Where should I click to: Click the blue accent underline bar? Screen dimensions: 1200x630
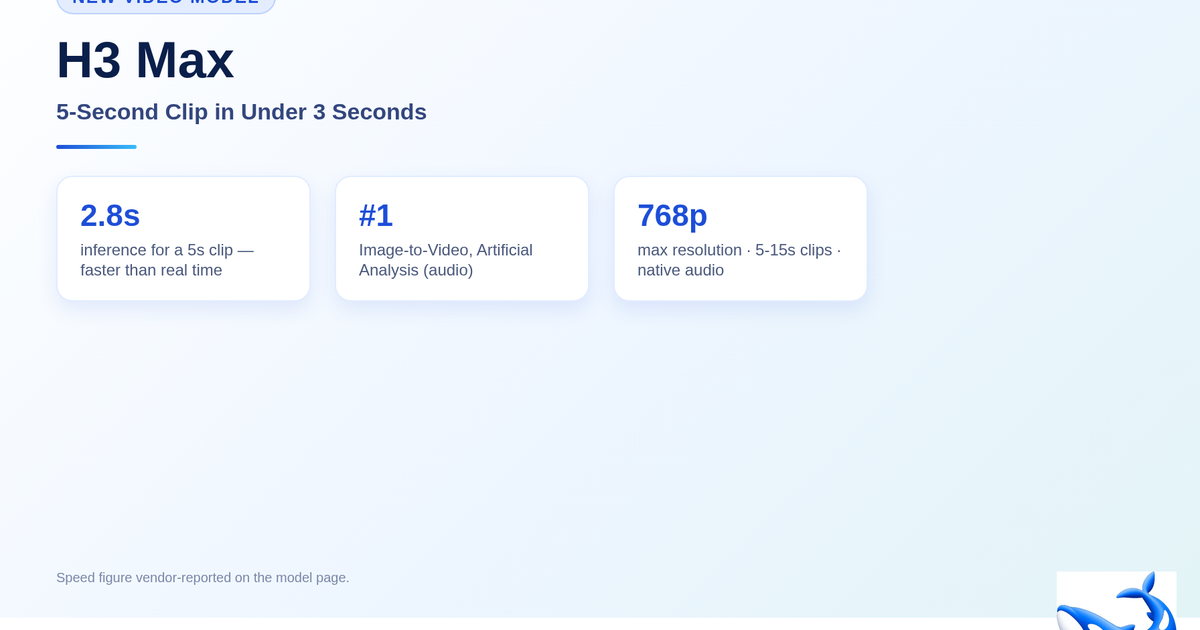pos(96,147)
